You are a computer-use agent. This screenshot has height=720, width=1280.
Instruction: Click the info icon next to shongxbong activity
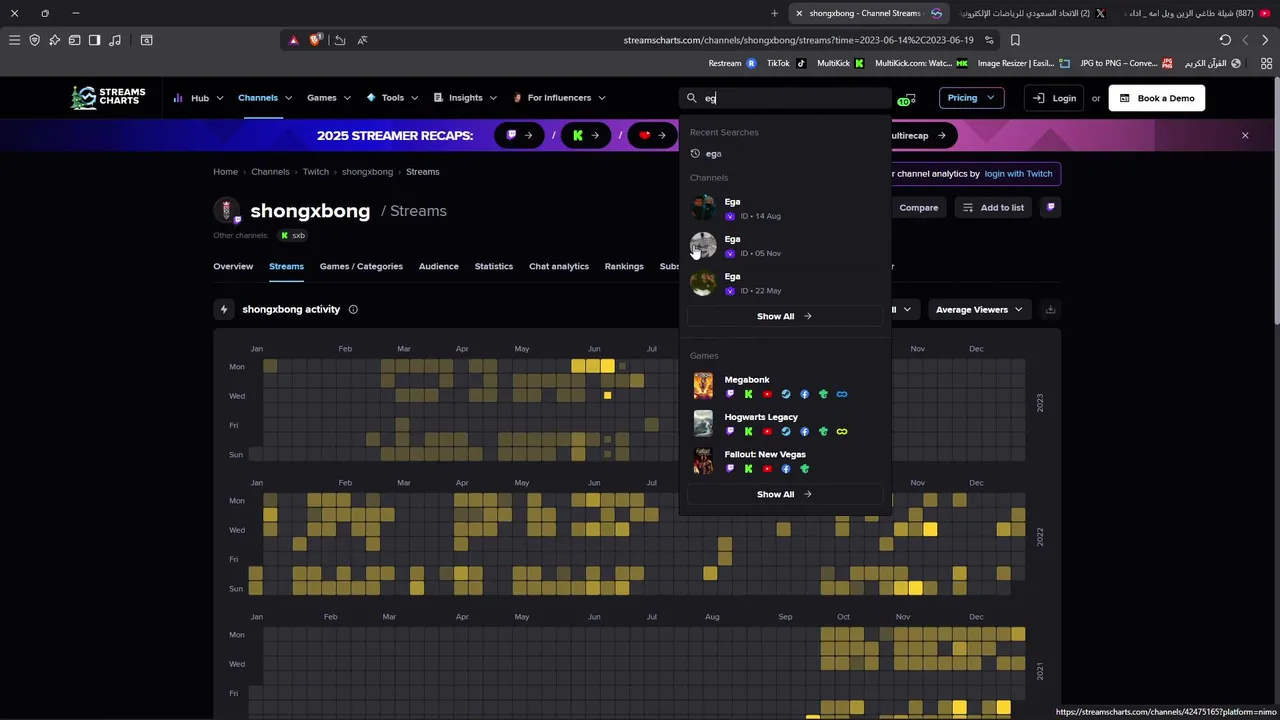353,309
